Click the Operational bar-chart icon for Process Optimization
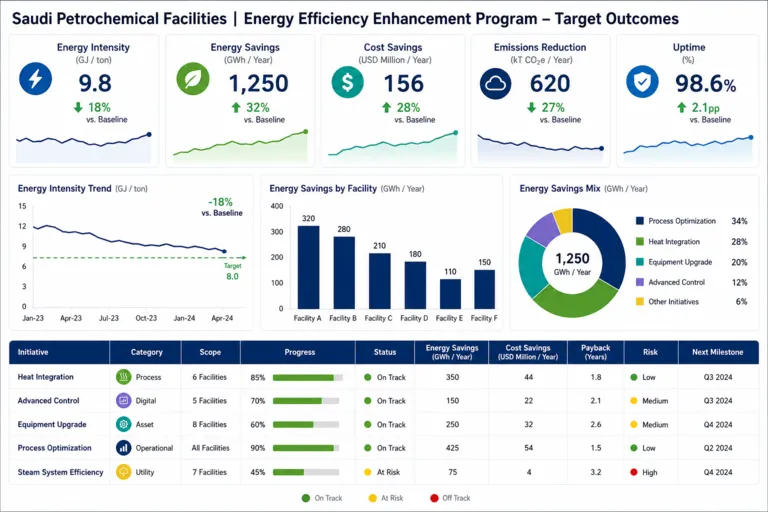Viewport: 768px width, 512px height. point(123,448)
